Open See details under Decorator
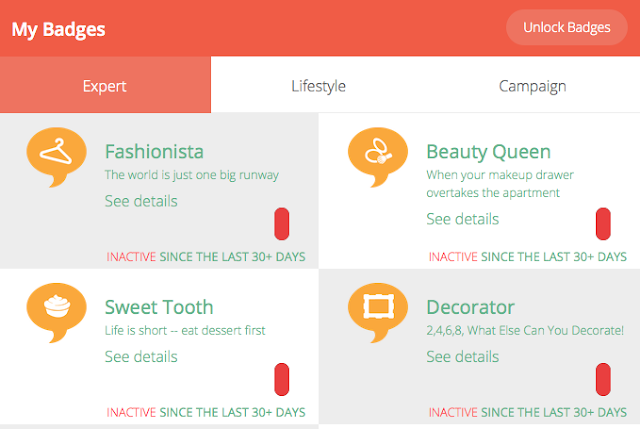Screen dimensions: 640x429 click(462, 357)
